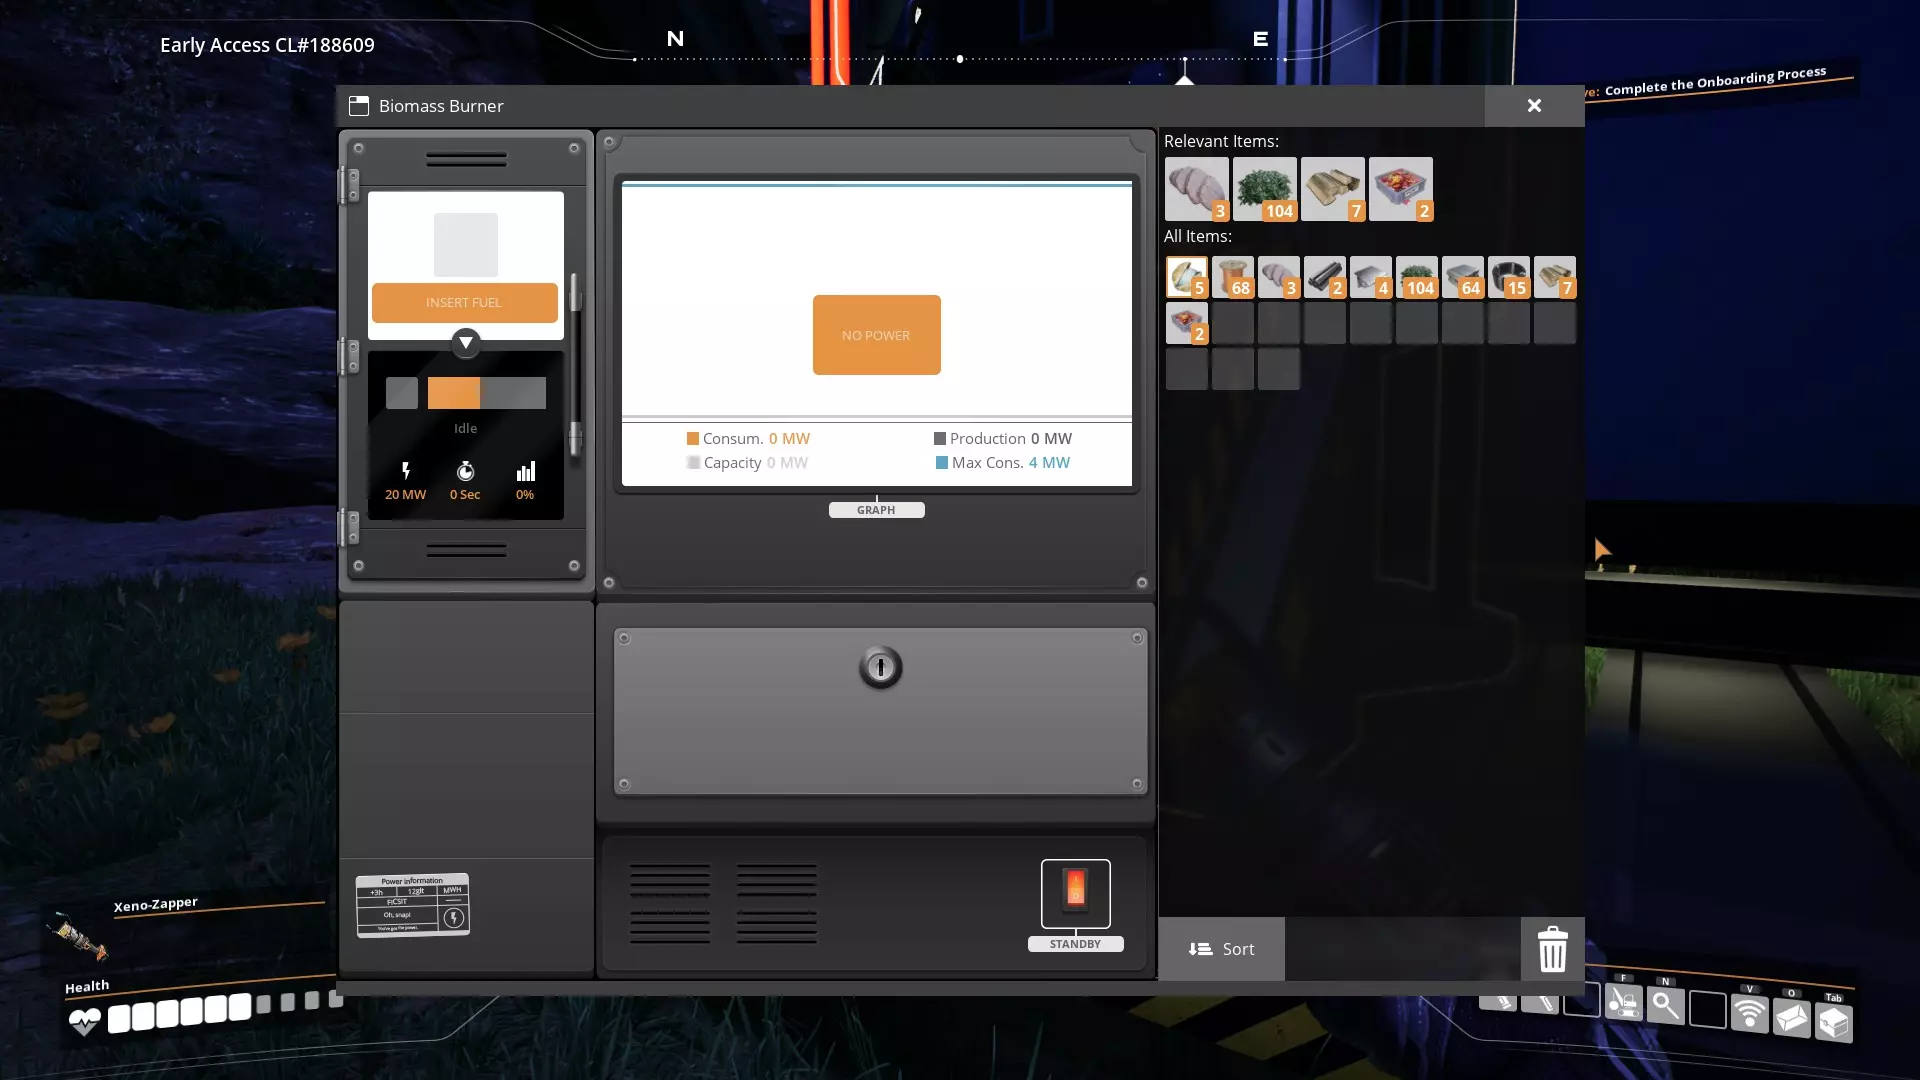Open the Power Information card
The width and height of the screenshot is (1920, 1080).
pos(412,905)
